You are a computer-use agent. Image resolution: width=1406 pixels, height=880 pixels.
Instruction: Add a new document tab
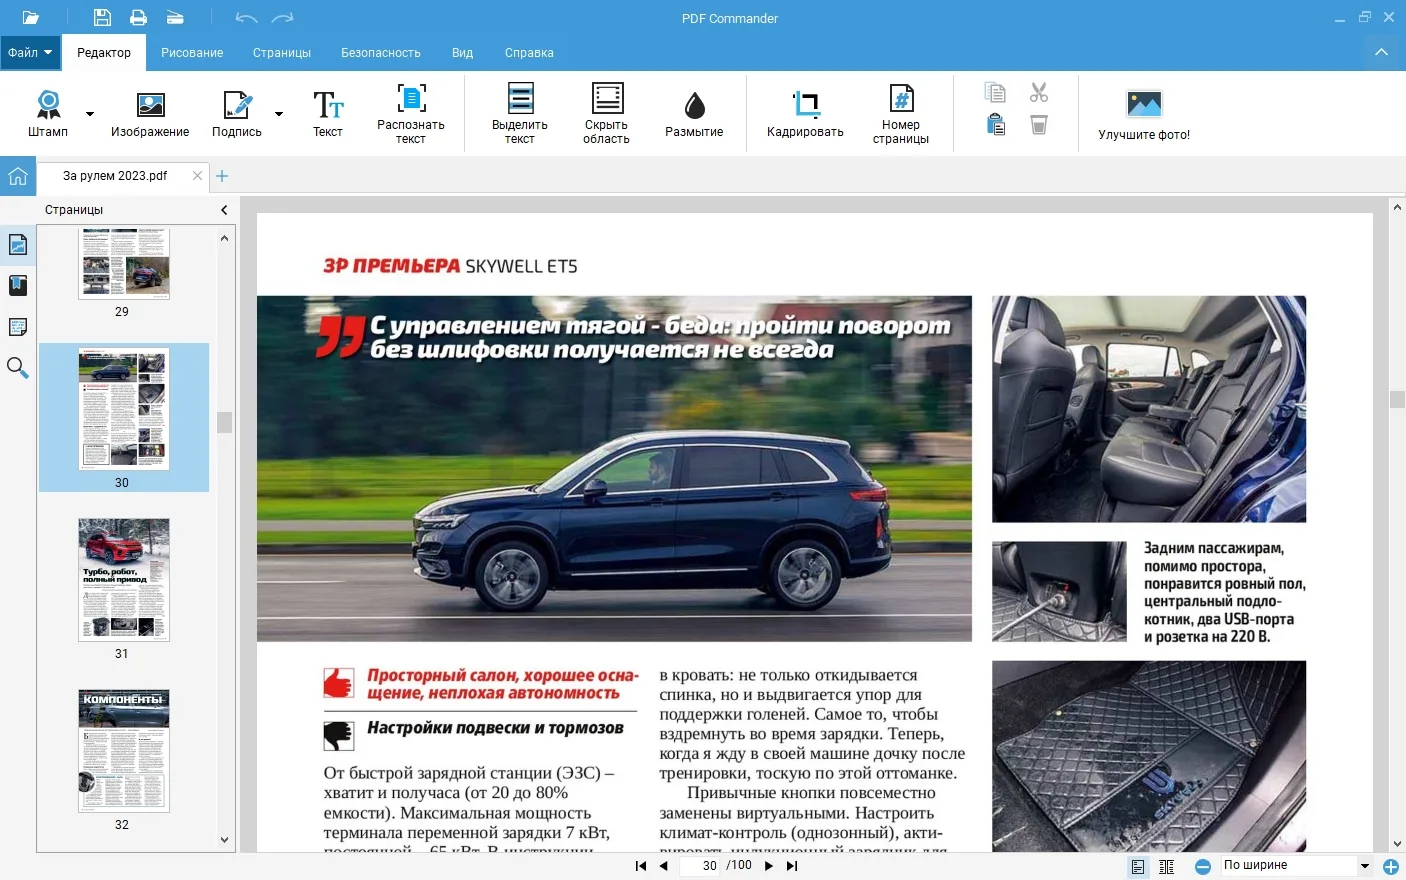tap(222, 176)
